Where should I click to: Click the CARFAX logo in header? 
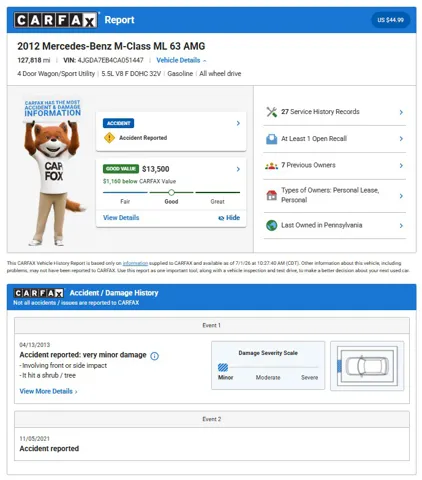pos(56,20)
